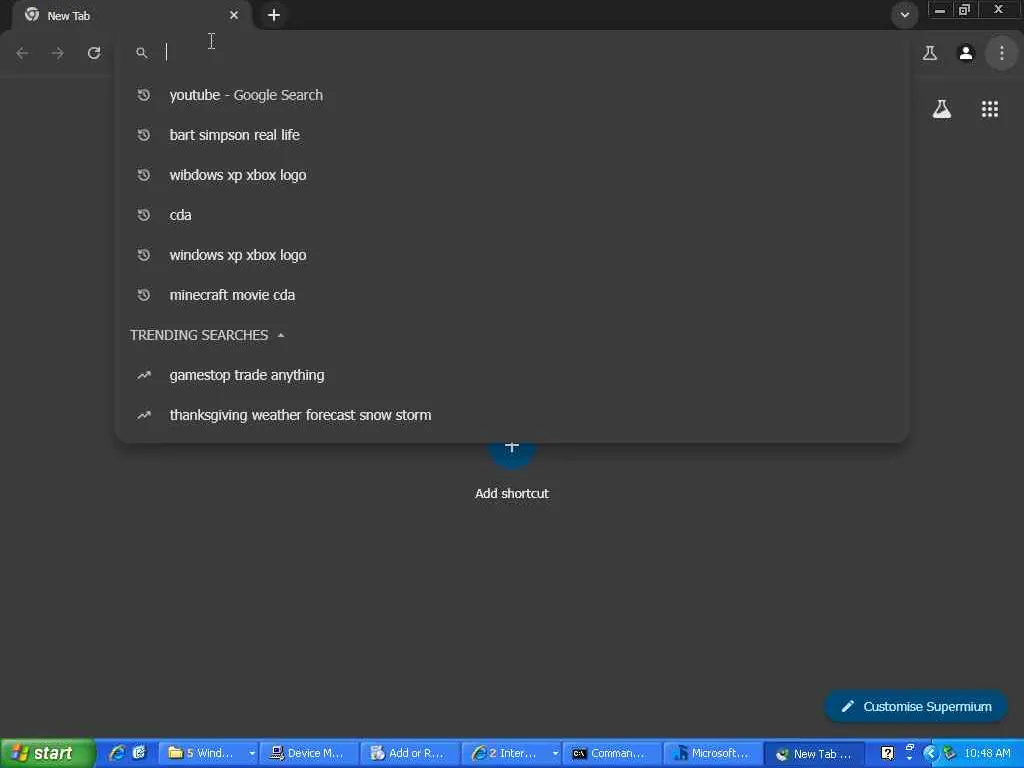
Task: Click the history icon beside "bart simpson real life"
Action: (x=144, y=135)
